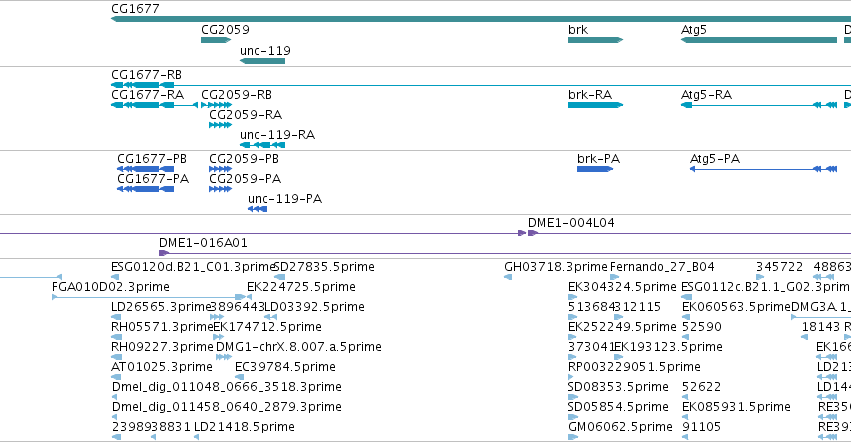Select the LD21418.5prime EST label
The image size is (851, 442).
pos(244,427)
